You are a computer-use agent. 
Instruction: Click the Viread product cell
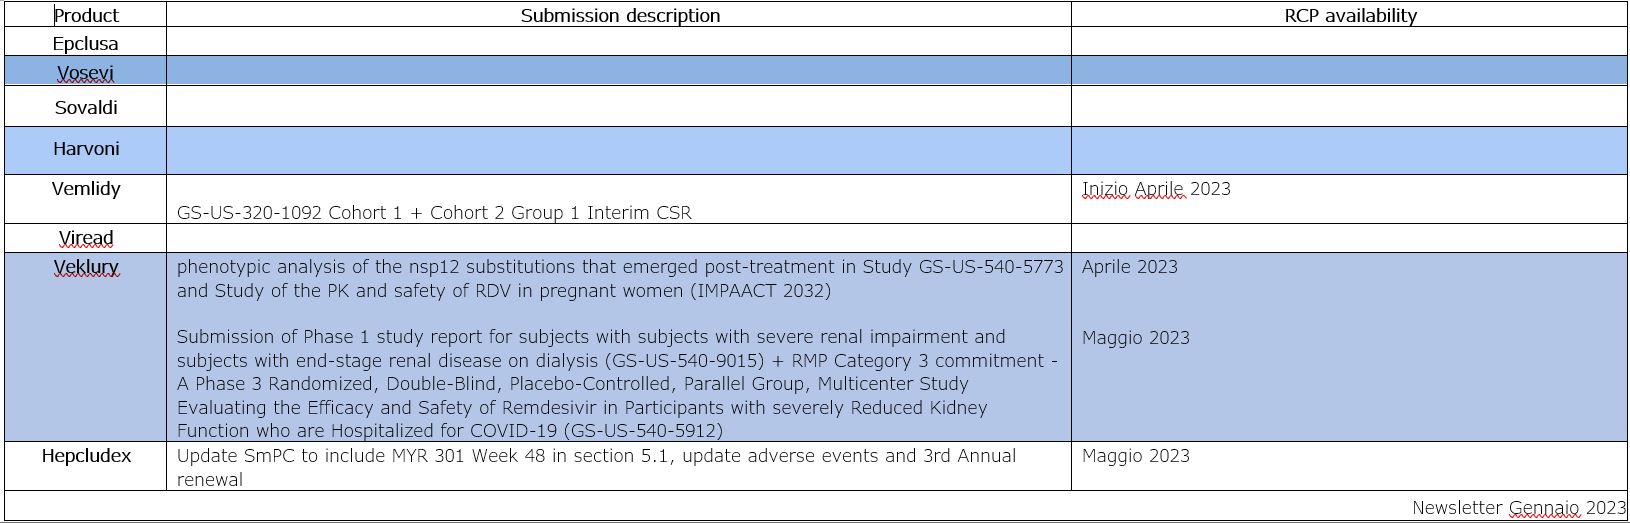click(x=86, y=238)
